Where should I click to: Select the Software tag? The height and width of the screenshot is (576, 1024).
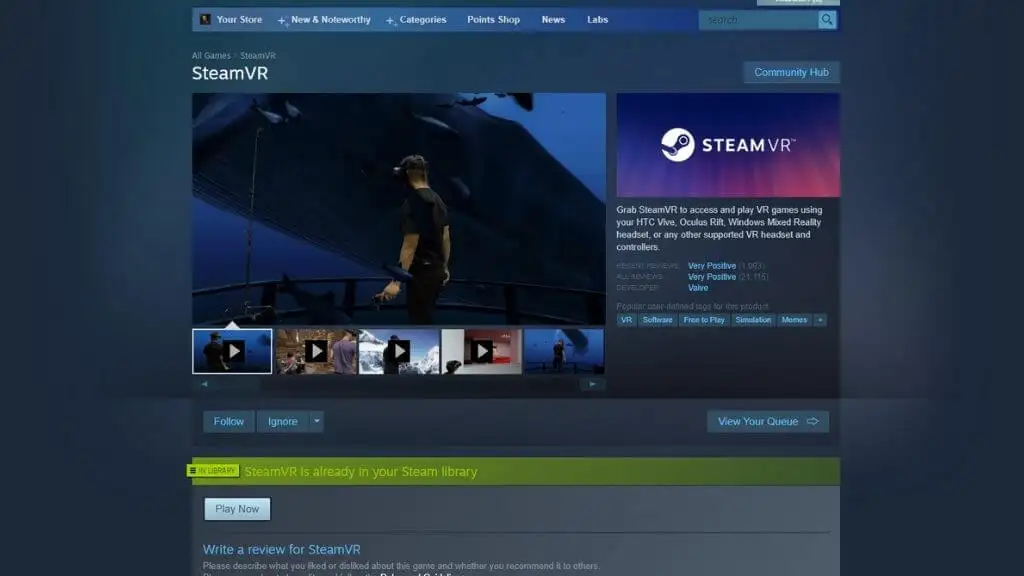(x=658, y=320)
